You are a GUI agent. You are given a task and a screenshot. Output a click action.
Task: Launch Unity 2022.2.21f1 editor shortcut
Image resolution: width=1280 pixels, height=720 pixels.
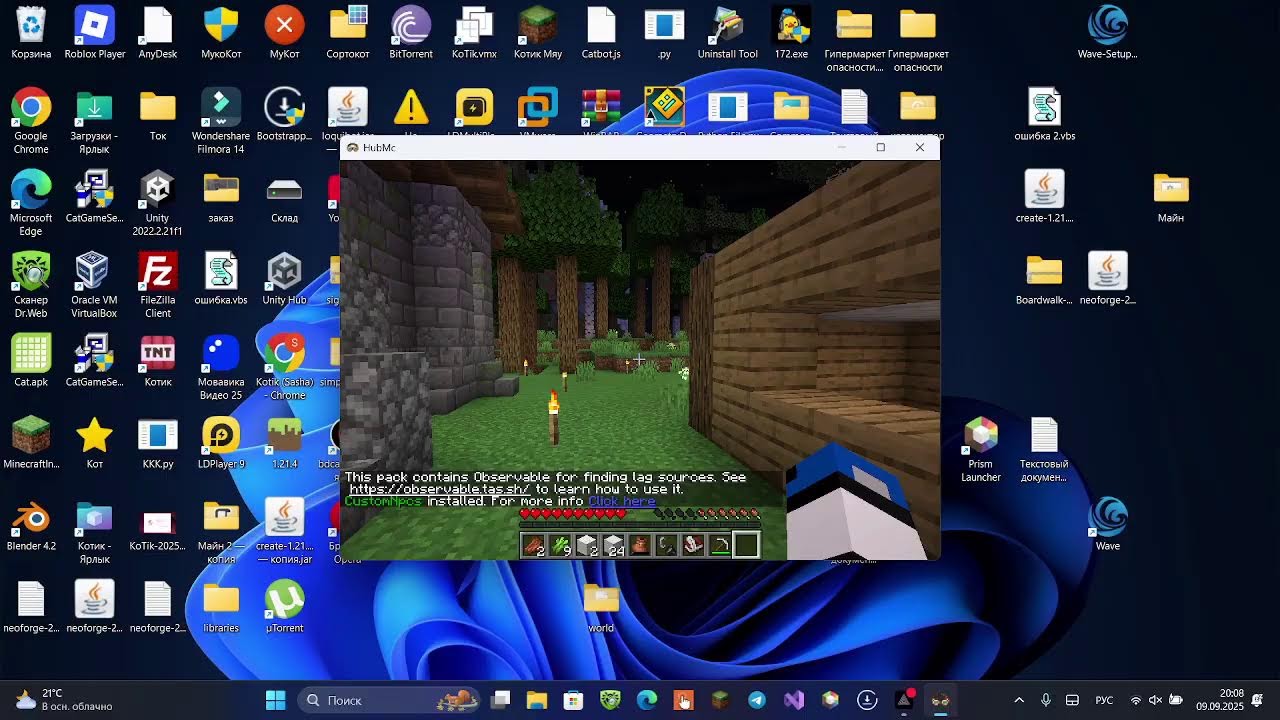click(157, 204)
